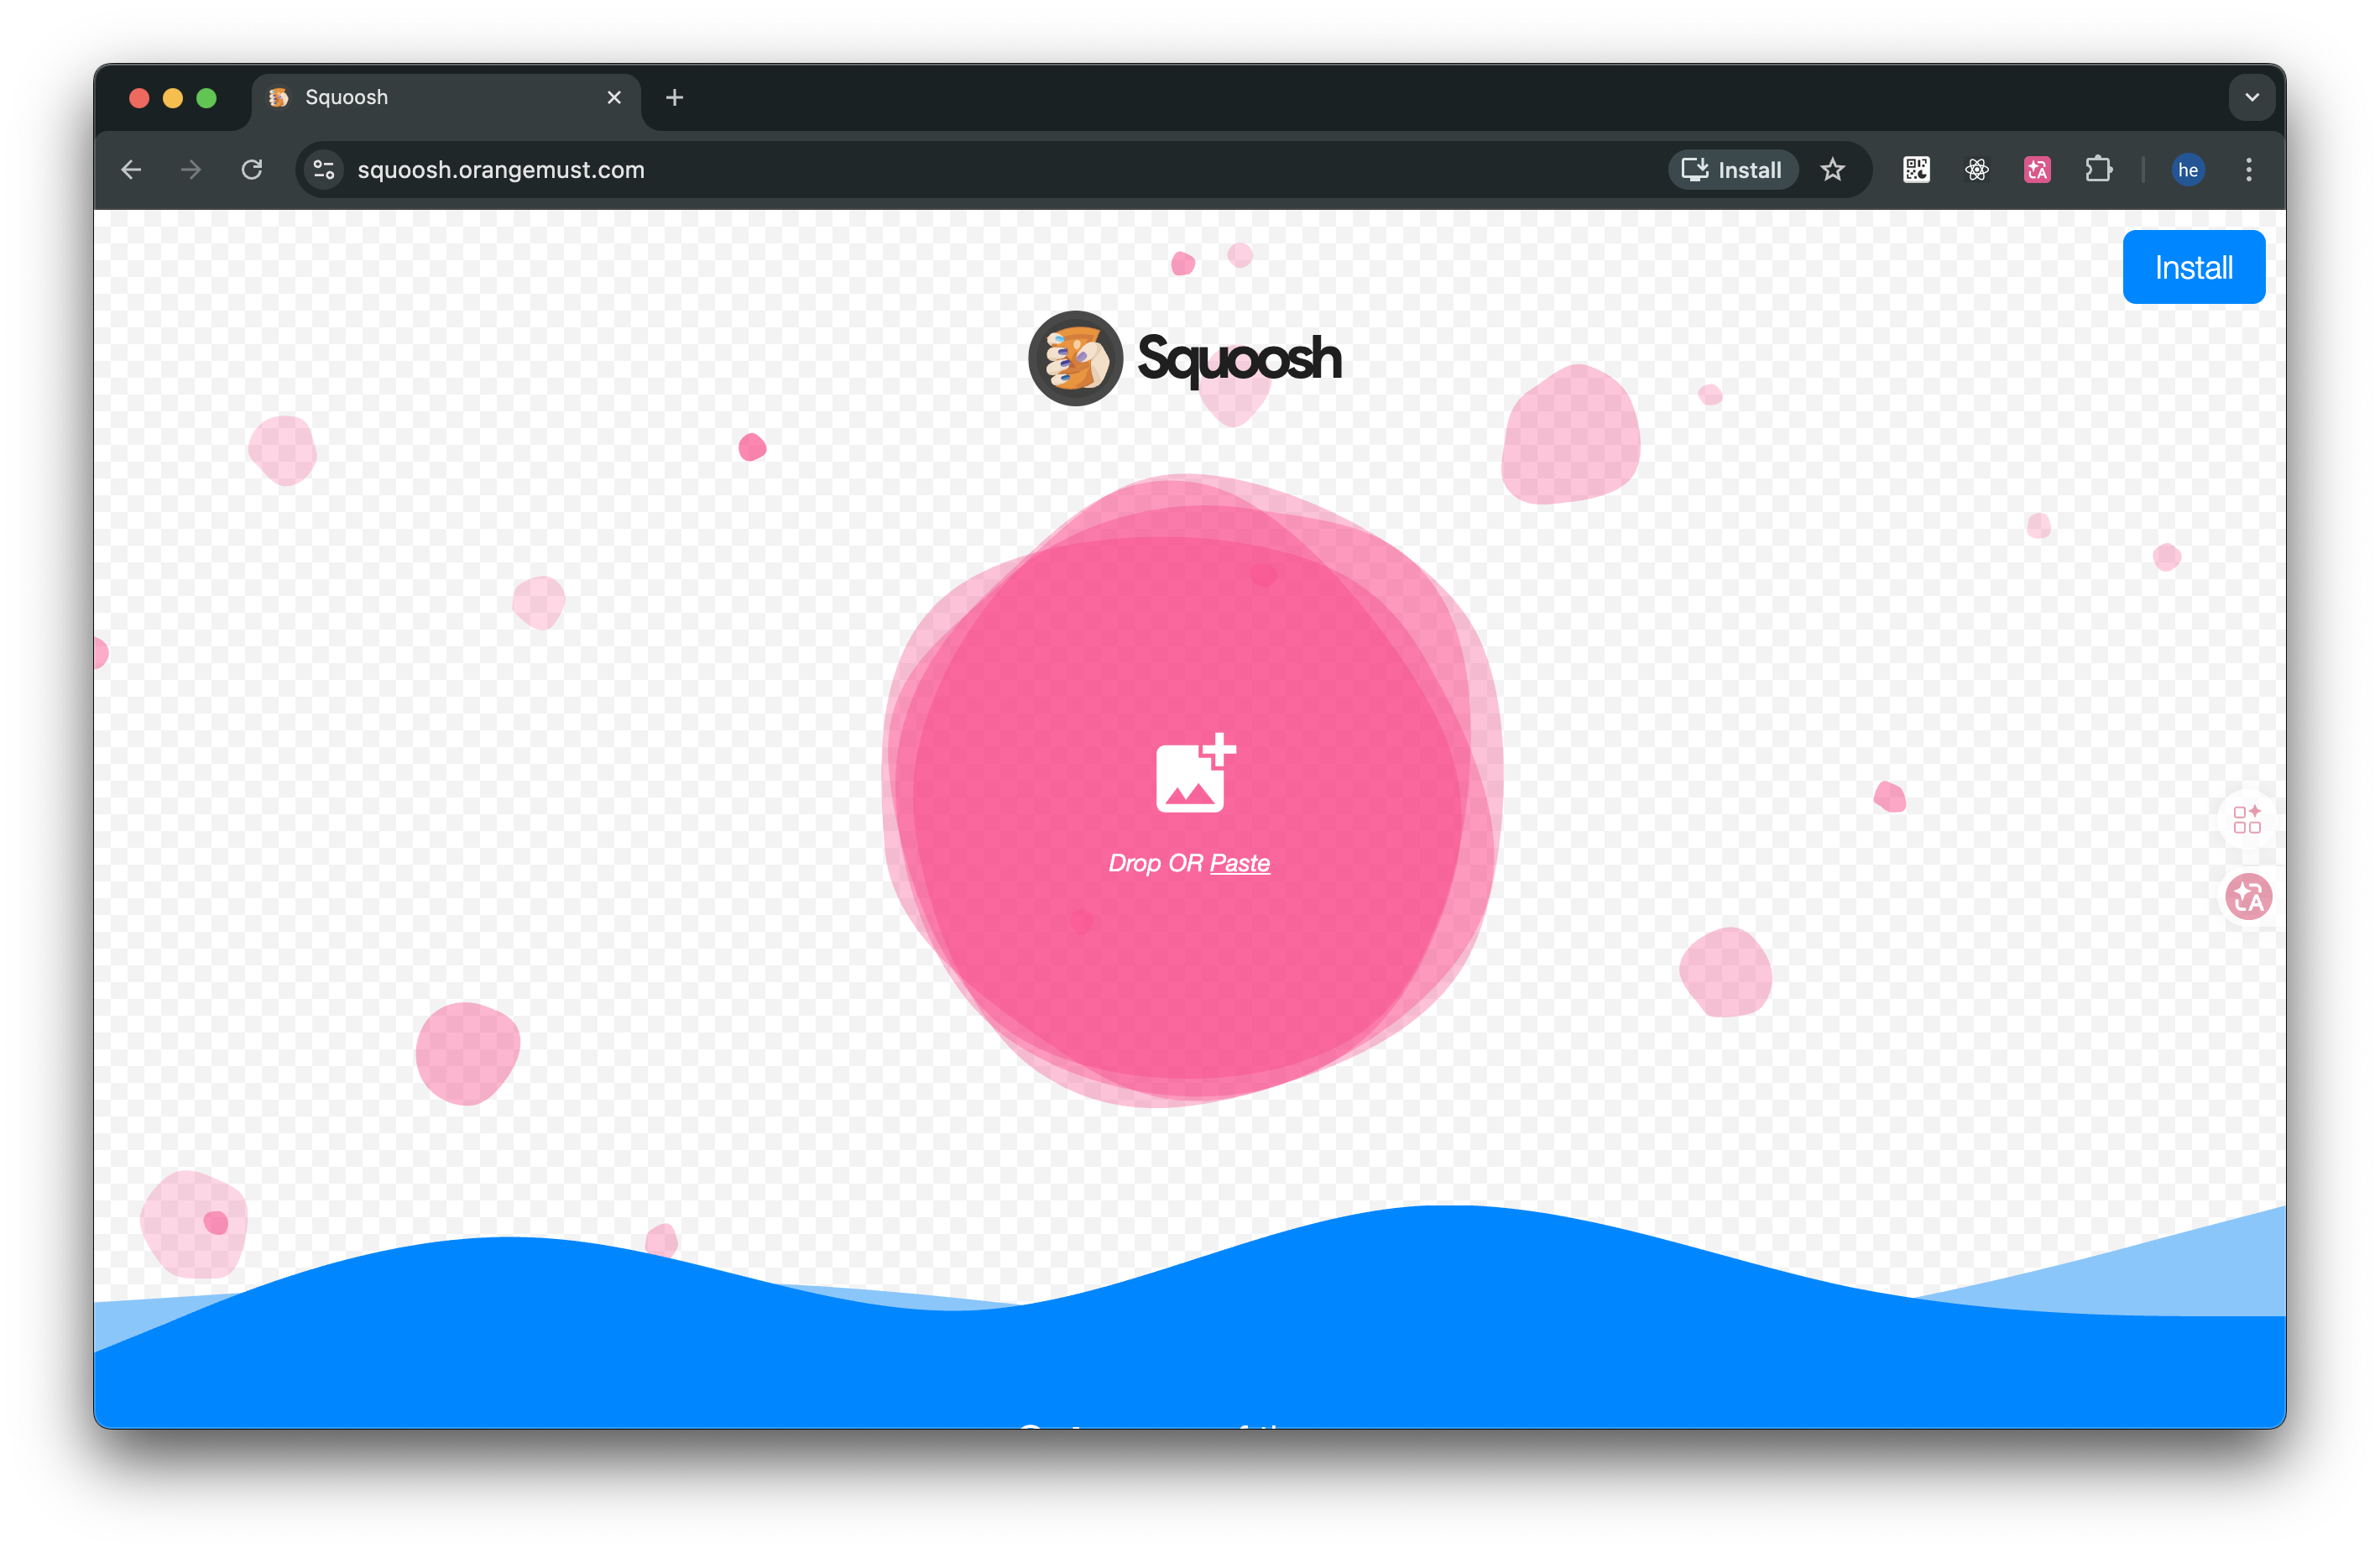
Task: Navigate back using the browser arrow
Action: click(131, 169)
